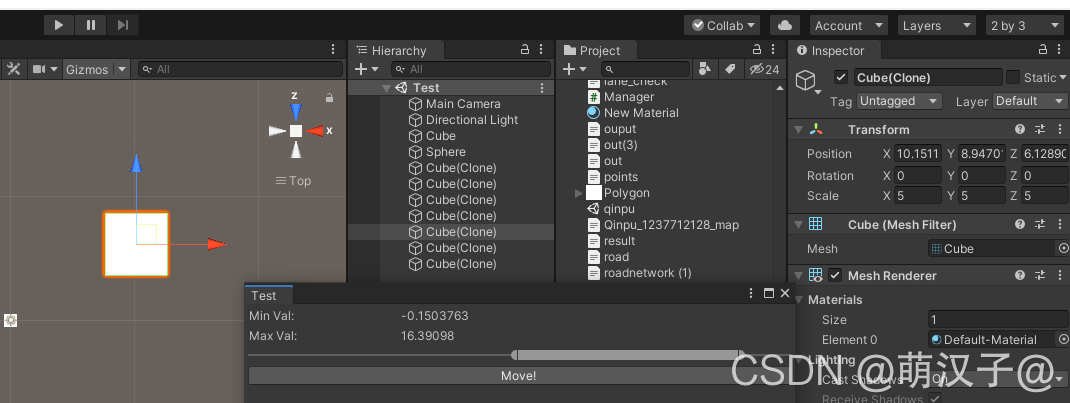The height and width of the screenshot is (403, 1070).
Task: Open the Layers dropdown in top toolbar
Action: 936,25
